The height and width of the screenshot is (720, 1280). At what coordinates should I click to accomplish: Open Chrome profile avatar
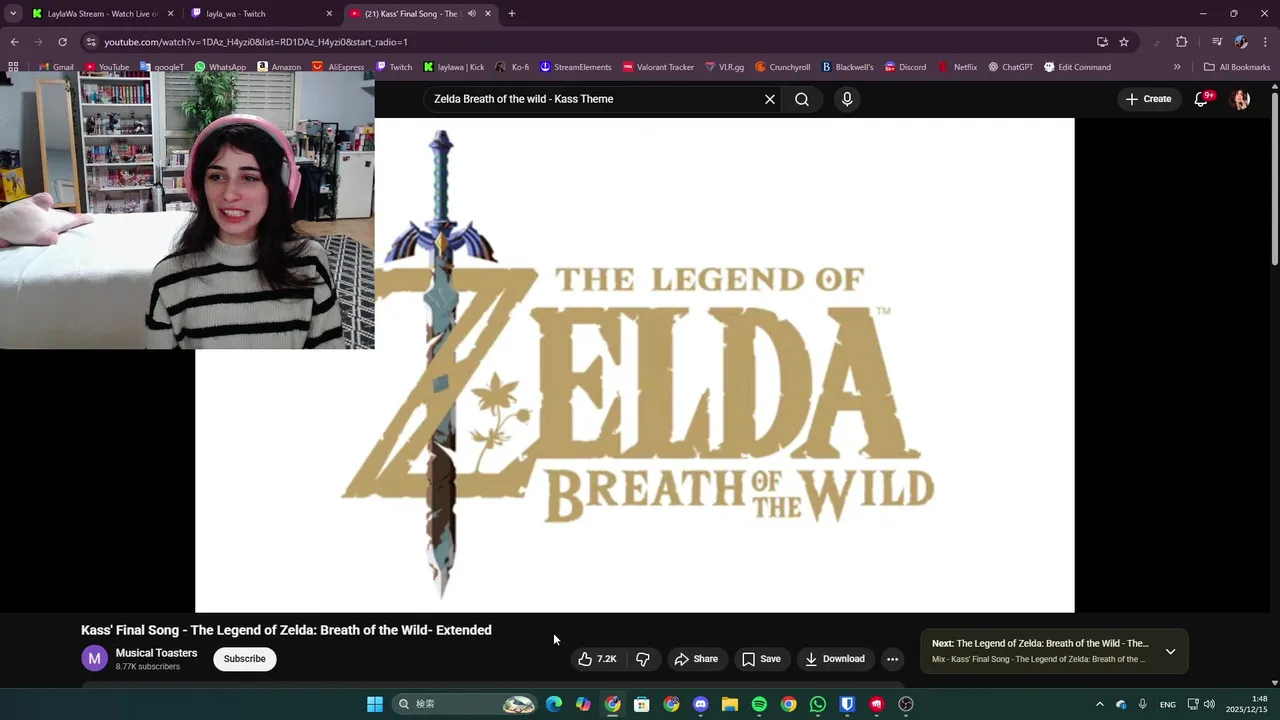[1241, 42]
